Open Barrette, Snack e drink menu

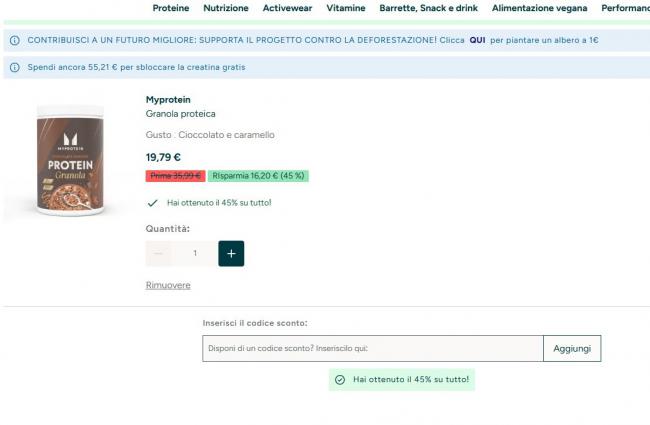click(x=428, y=8)
